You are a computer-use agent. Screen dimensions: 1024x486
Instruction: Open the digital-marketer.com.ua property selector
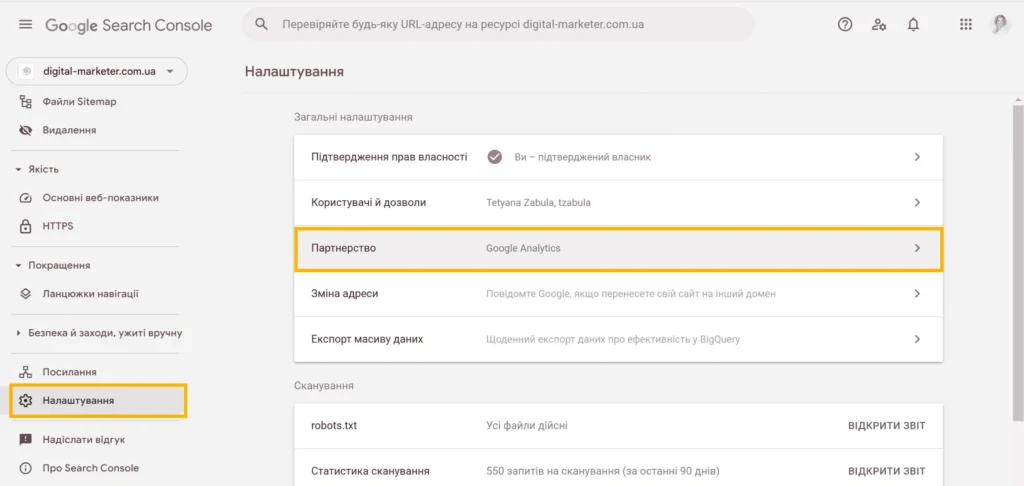[97, 71]
